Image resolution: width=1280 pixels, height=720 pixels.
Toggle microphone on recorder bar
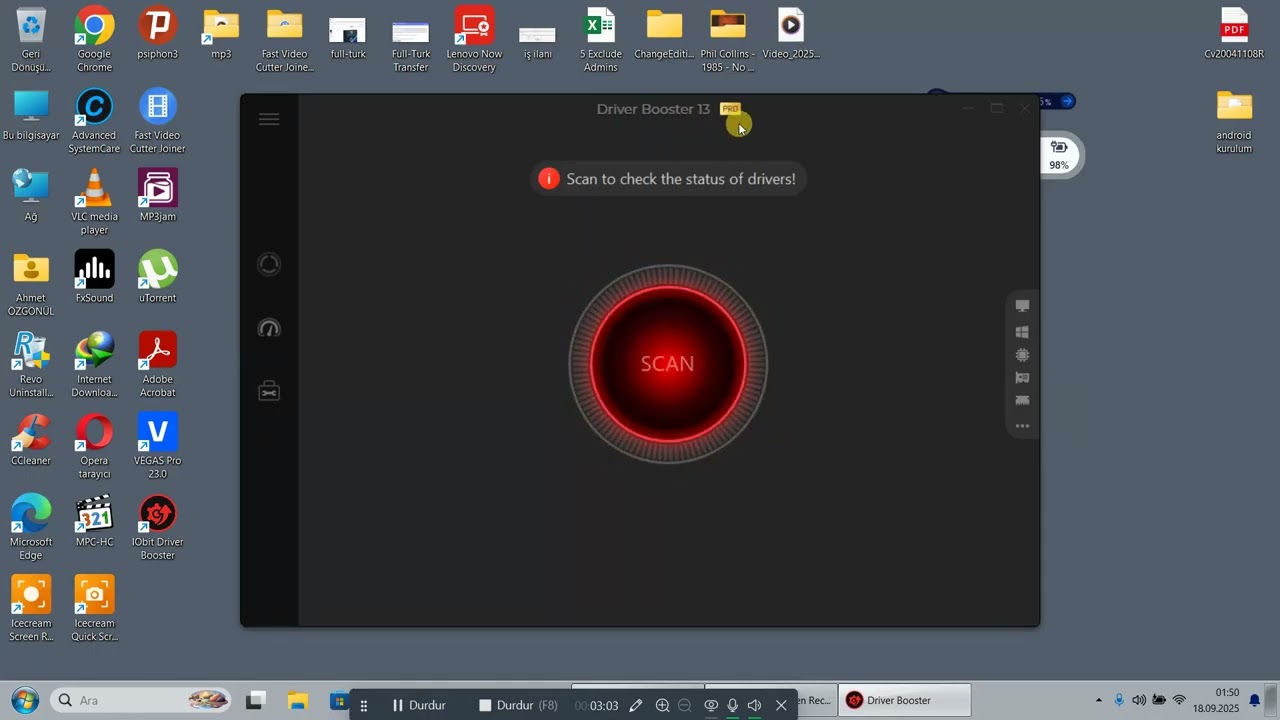(x=733, y=705)
